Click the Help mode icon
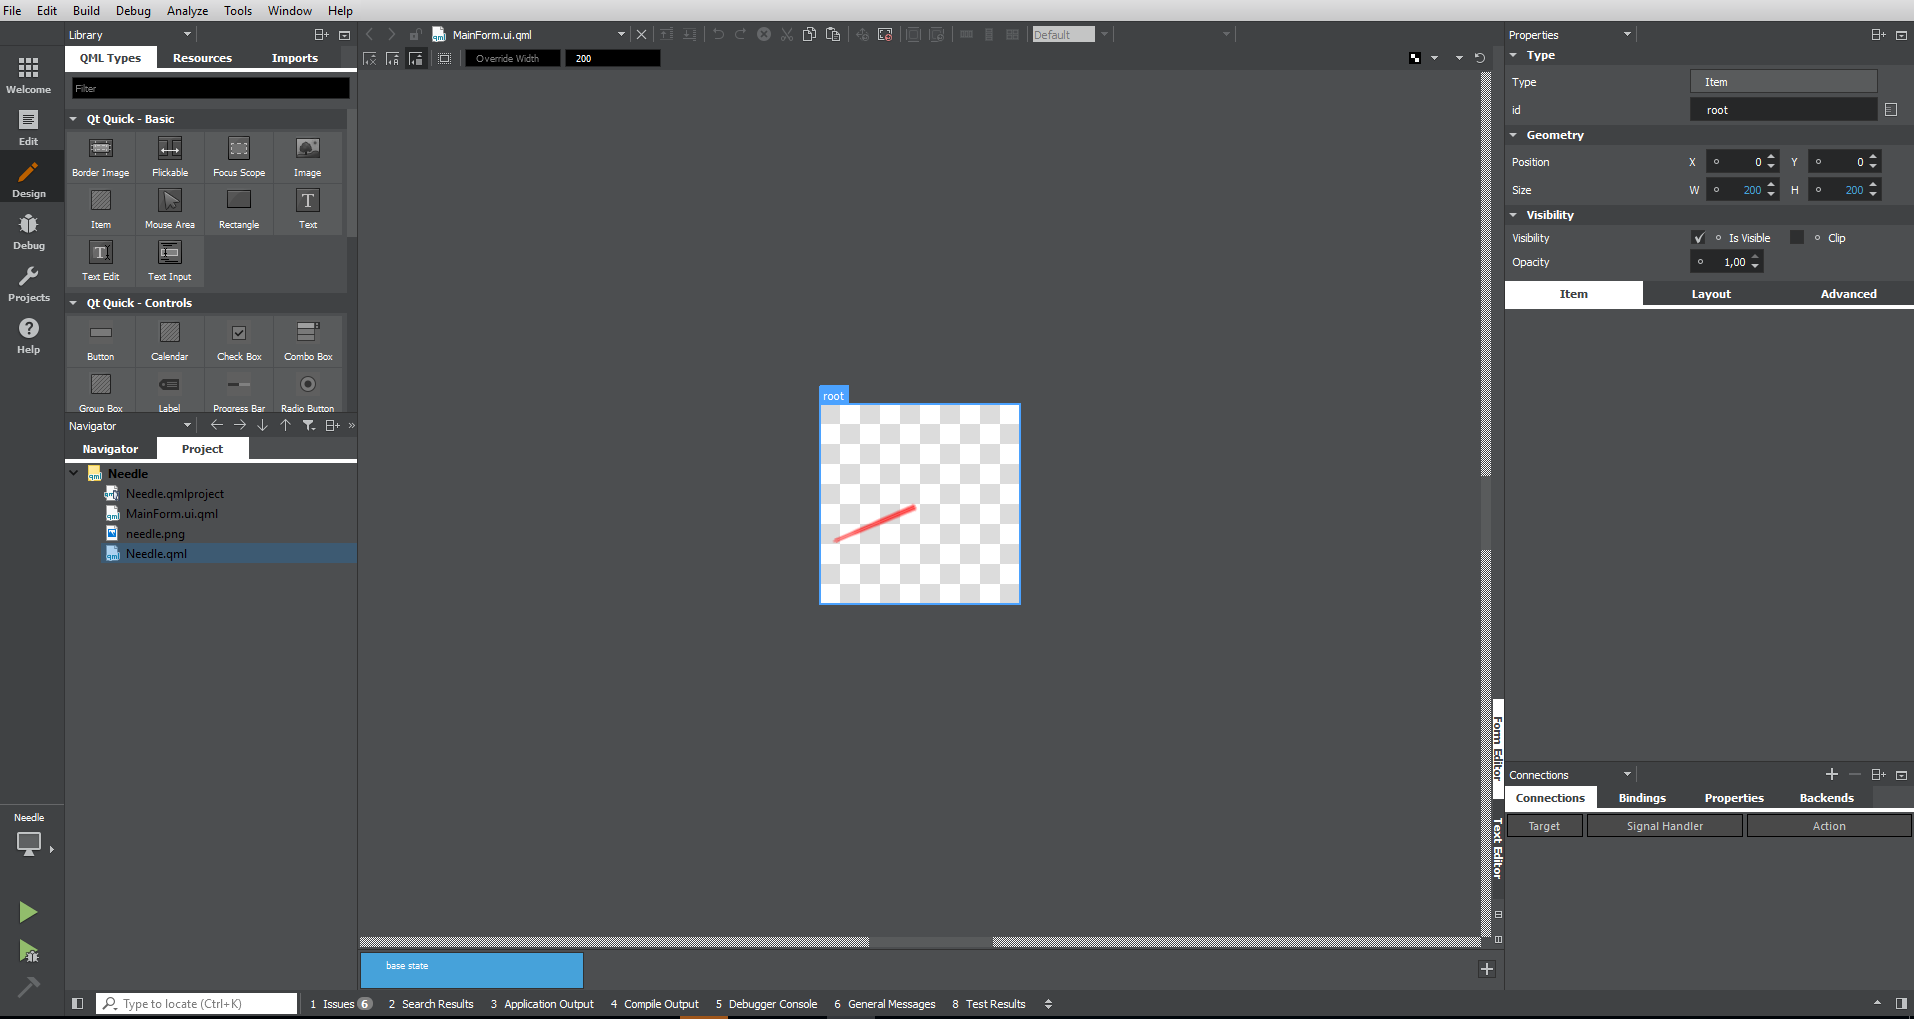 [x=28, y=335]
